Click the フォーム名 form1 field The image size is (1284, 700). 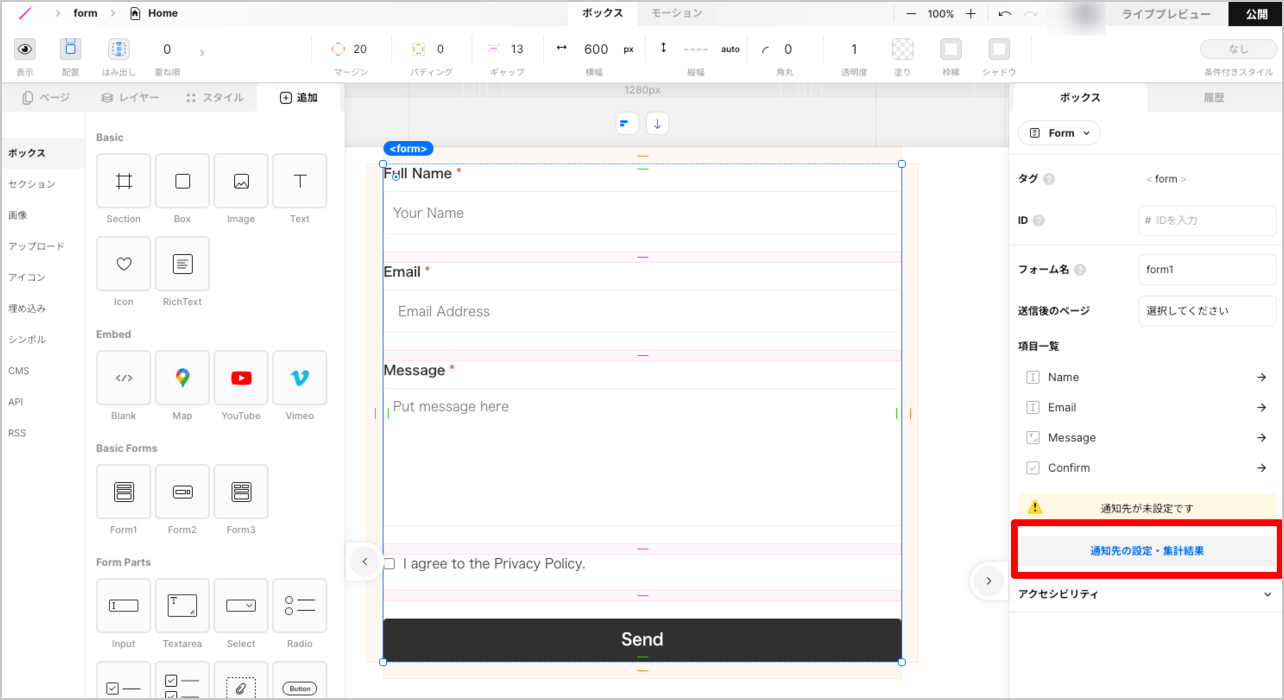pyautogui.click(x=1207, y=269)
